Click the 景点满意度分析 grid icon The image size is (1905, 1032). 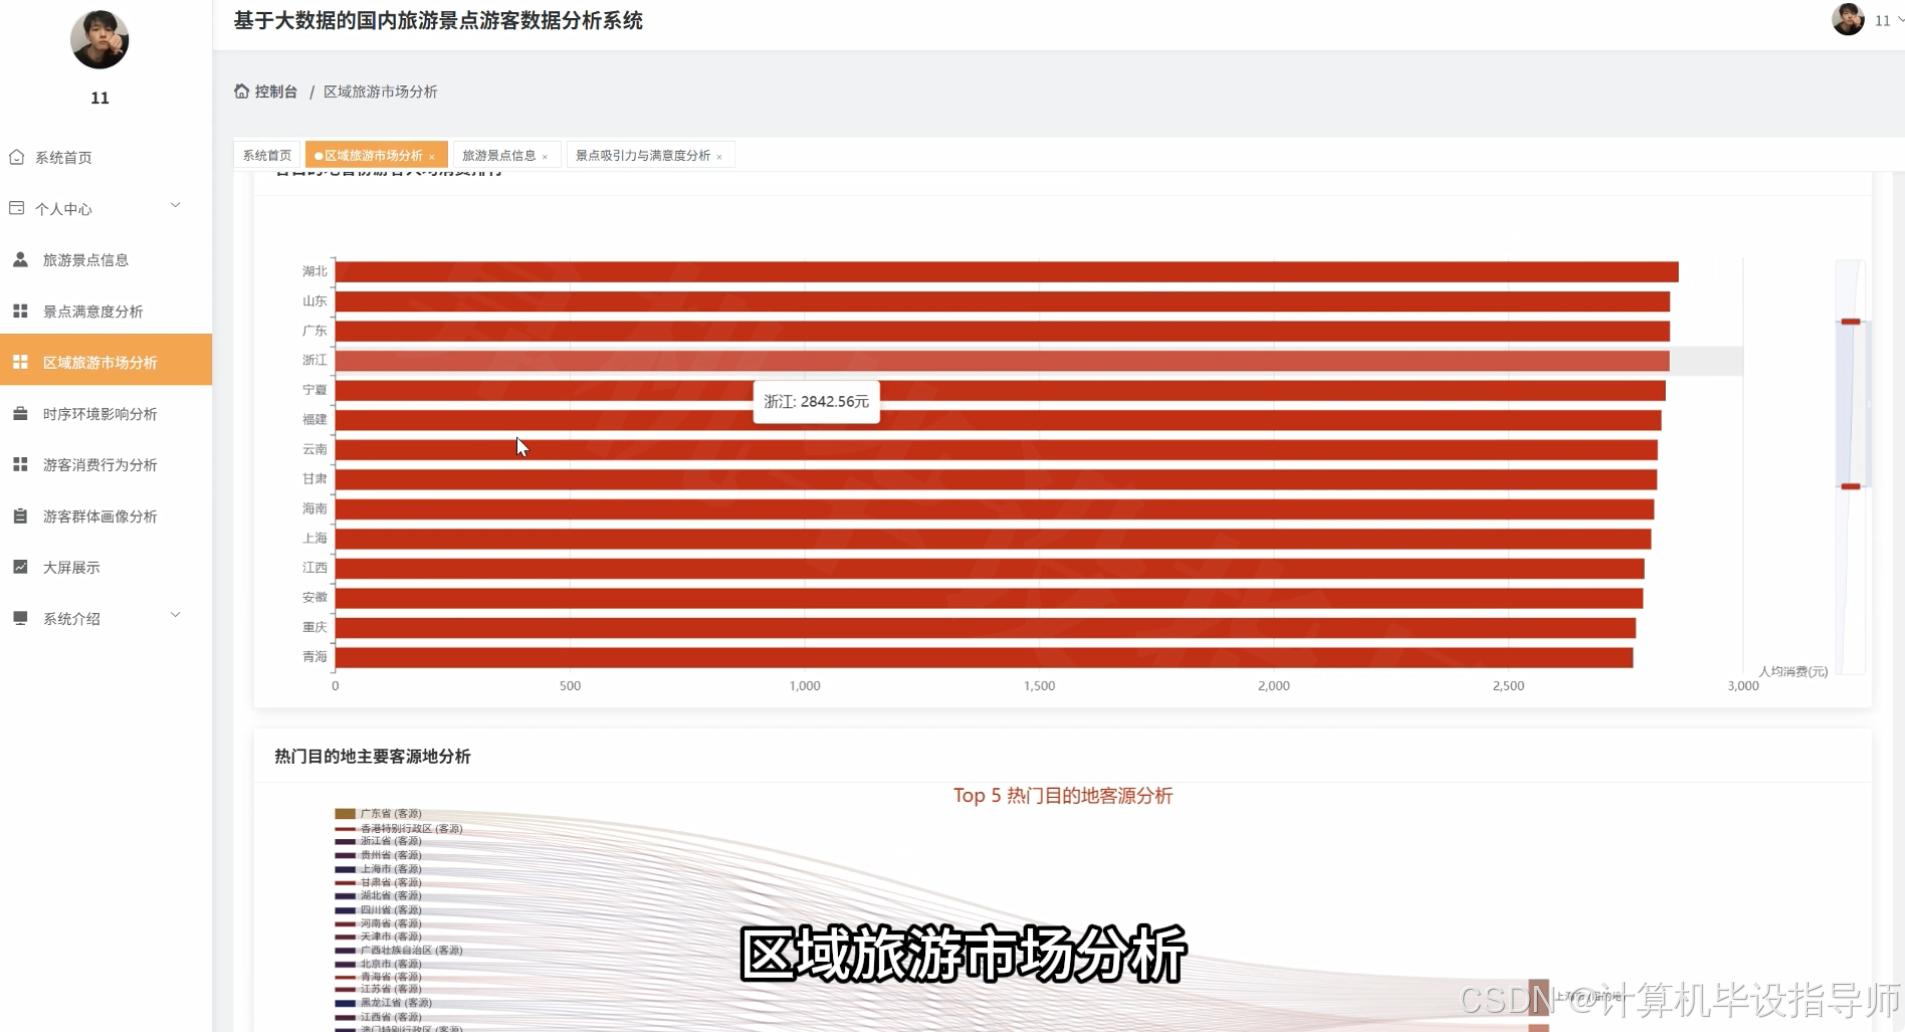[20, 310]
